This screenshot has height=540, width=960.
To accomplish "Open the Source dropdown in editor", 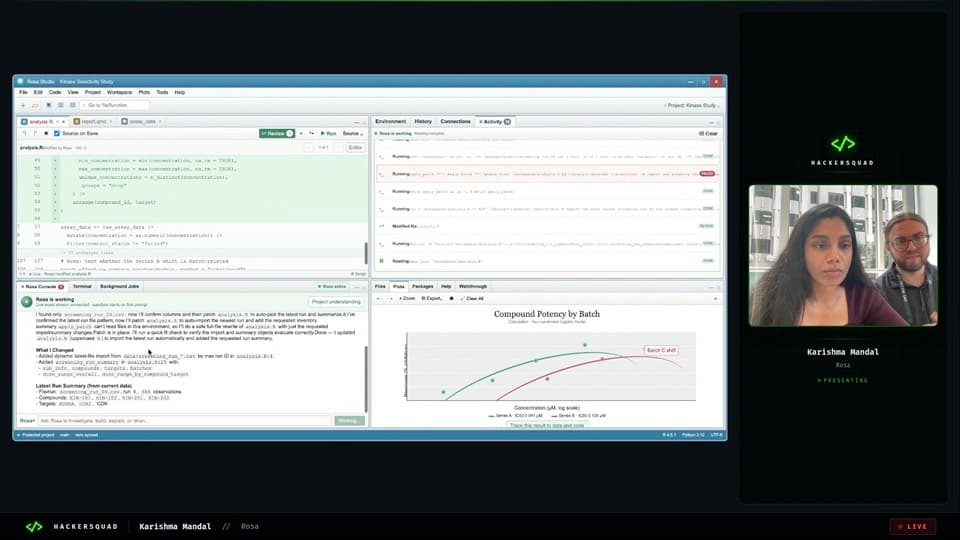I will [353, 133].
